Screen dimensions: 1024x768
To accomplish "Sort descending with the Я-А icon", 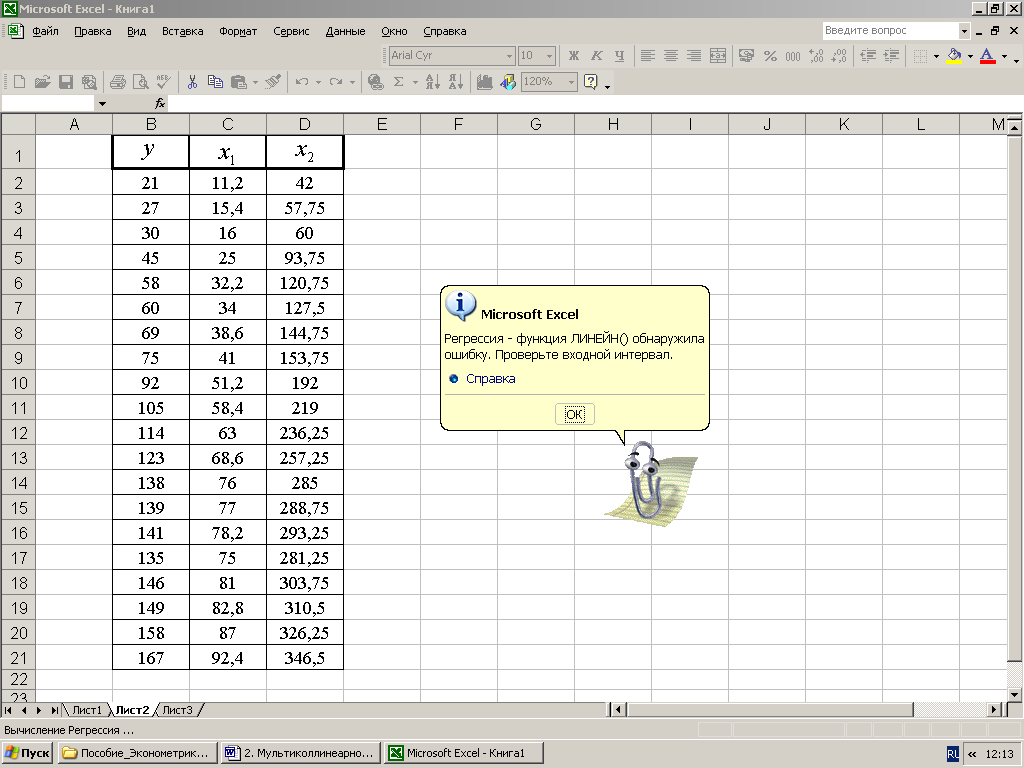I will pos(456,82).
